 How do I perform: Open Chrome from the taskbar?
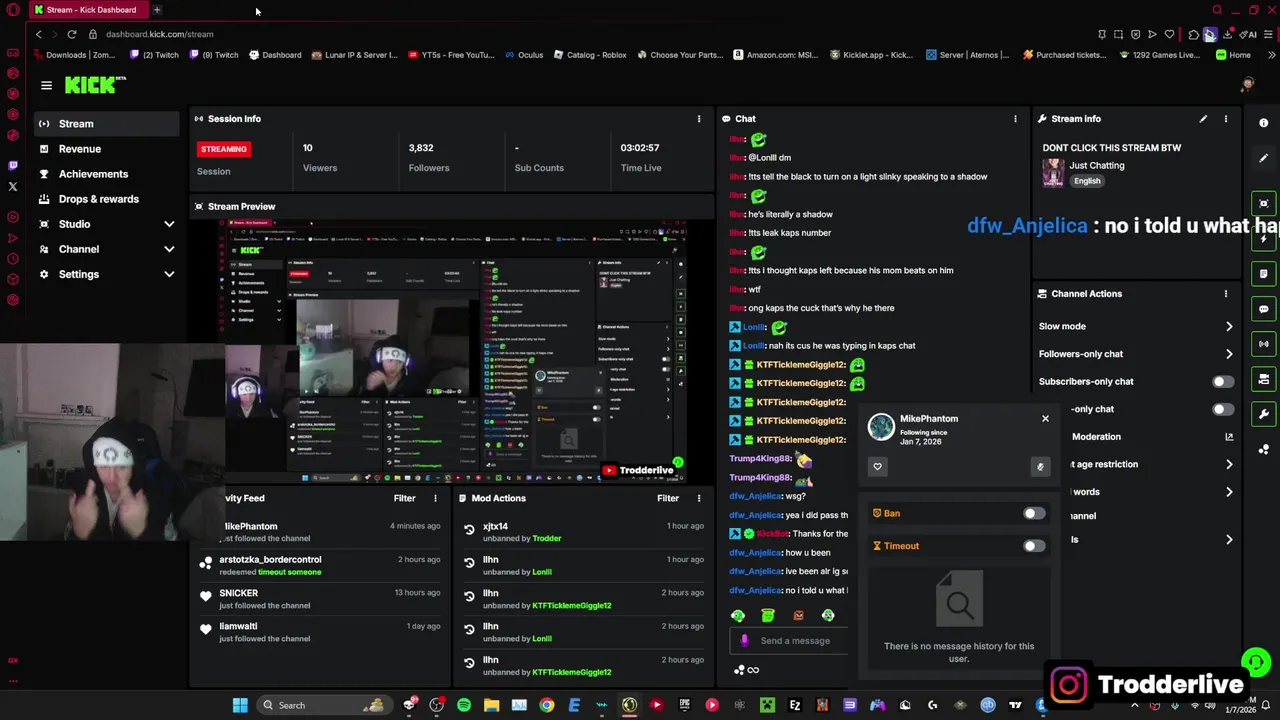pyautogui.click(x=546, y=705)
